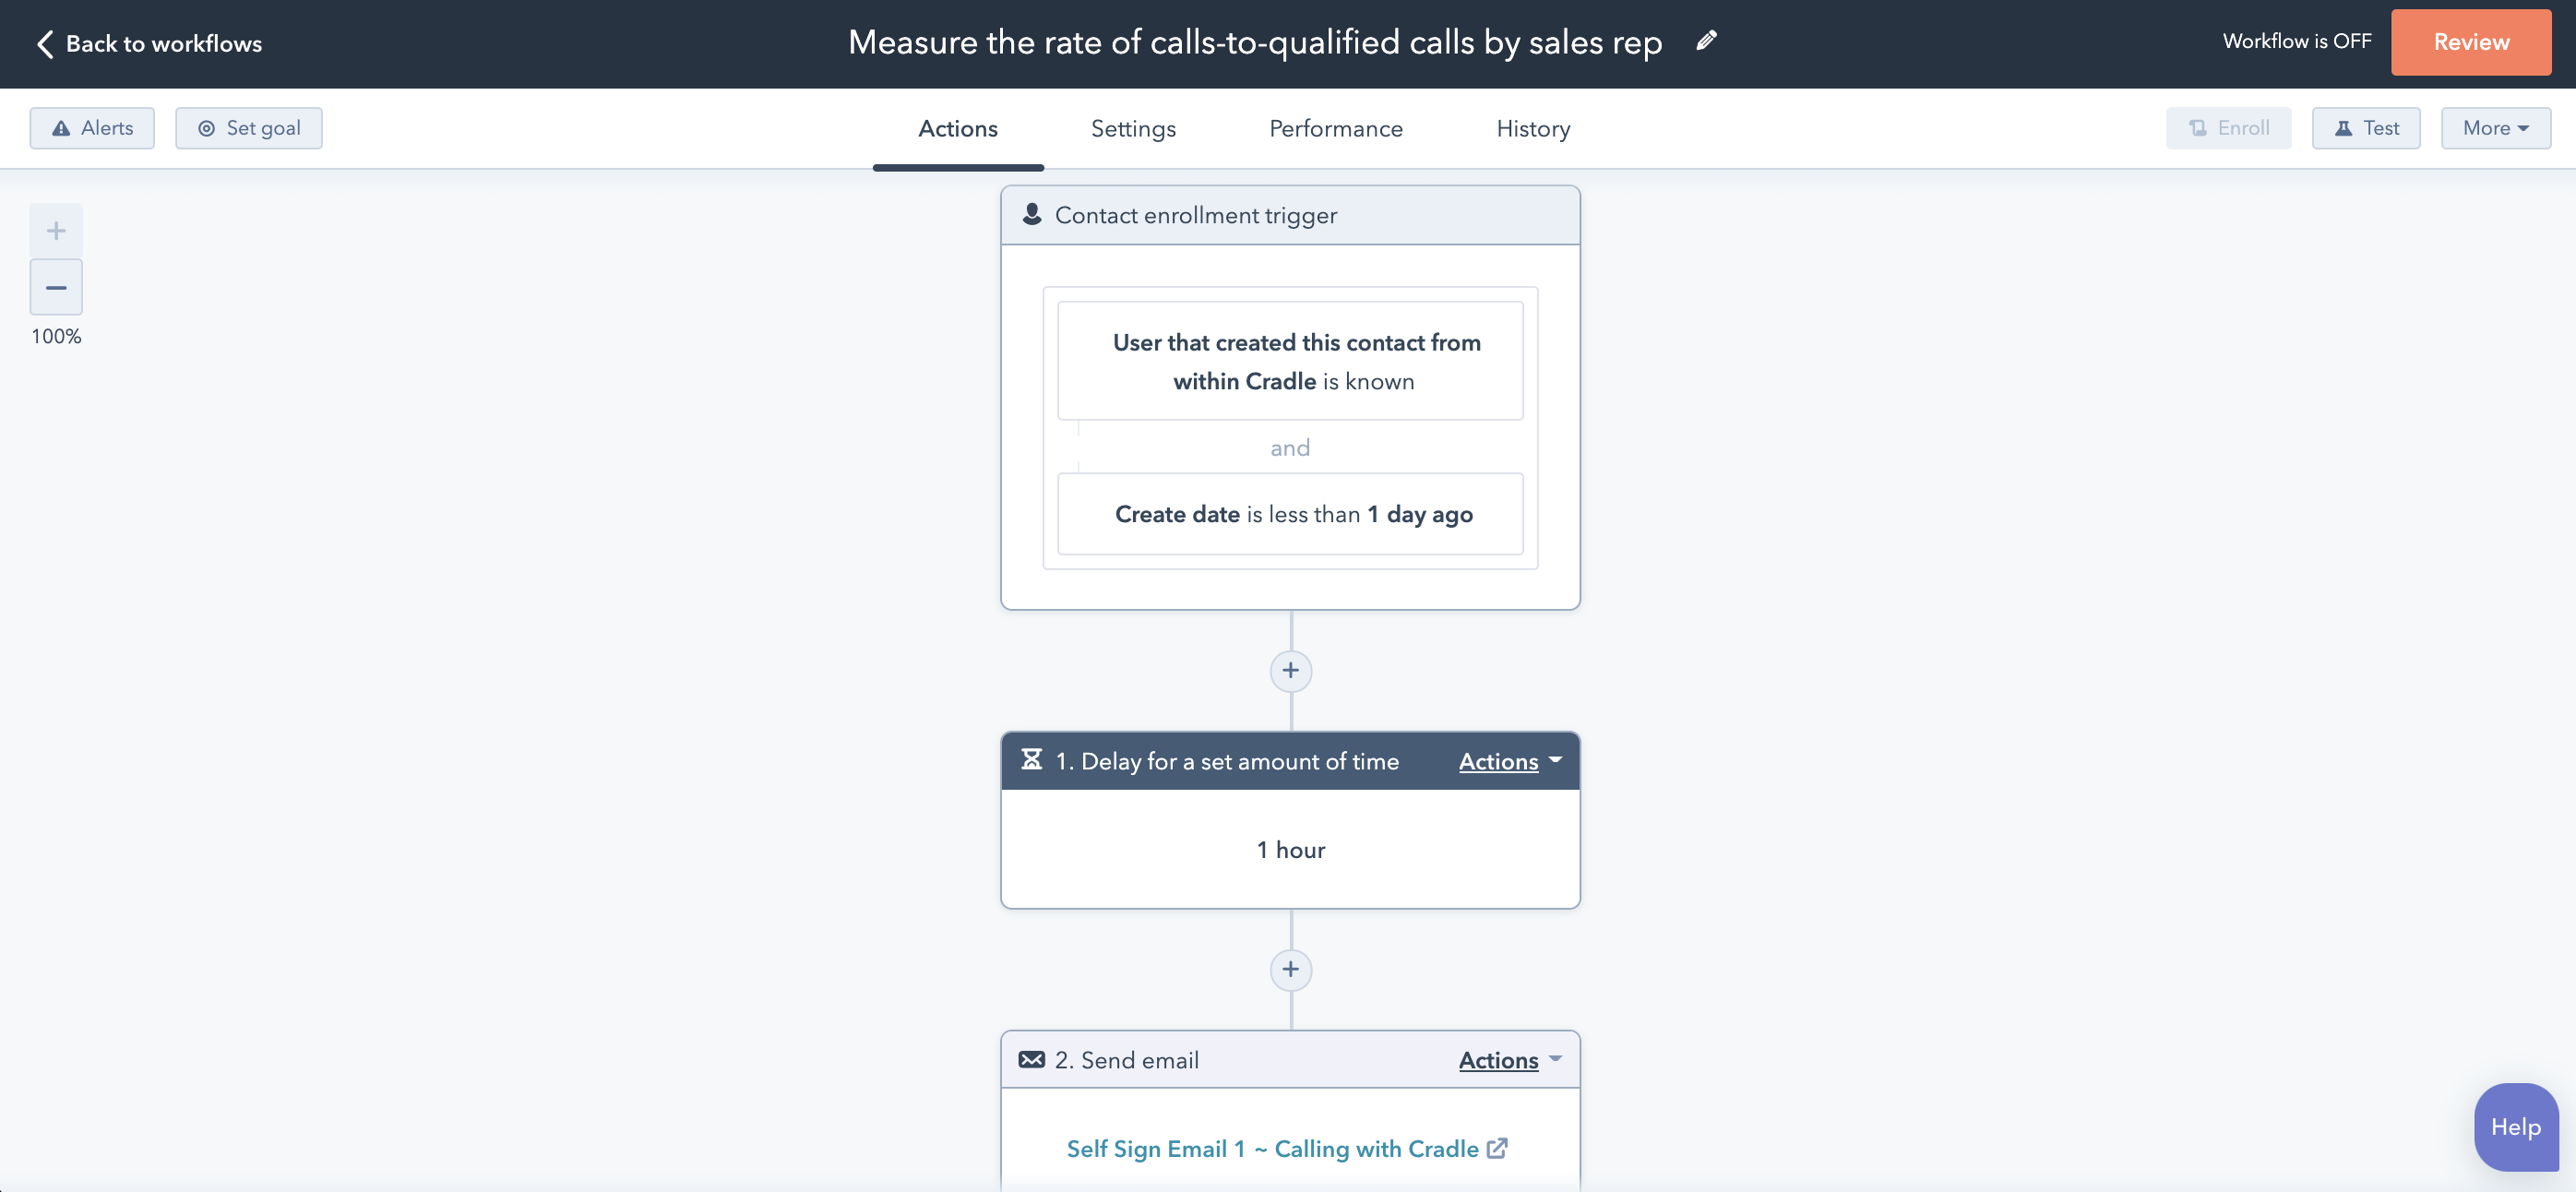This screenshot has height=1192, width=2576.
Task: Click the hourglass icon on delay step
Action: pyautogui.click(x=1031, y=761)
